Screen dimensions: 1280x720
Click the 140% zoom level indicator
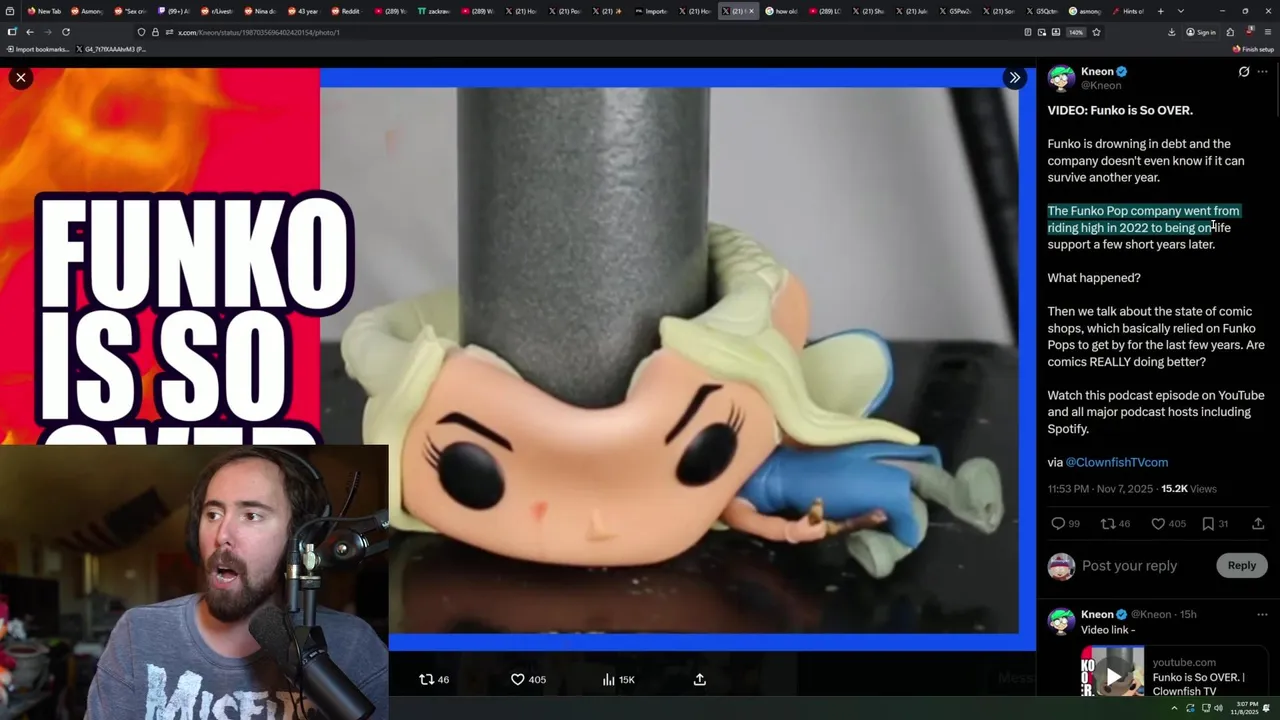click(1075, 32)
